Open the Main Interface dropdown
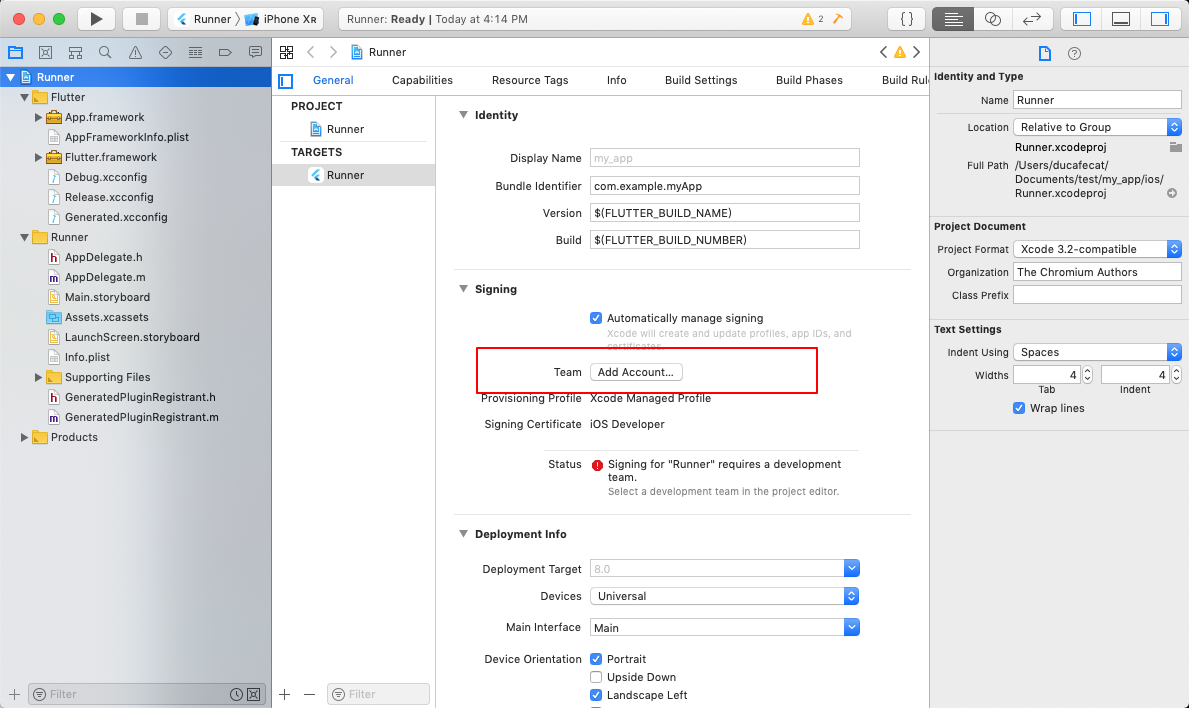 (852, 628)
